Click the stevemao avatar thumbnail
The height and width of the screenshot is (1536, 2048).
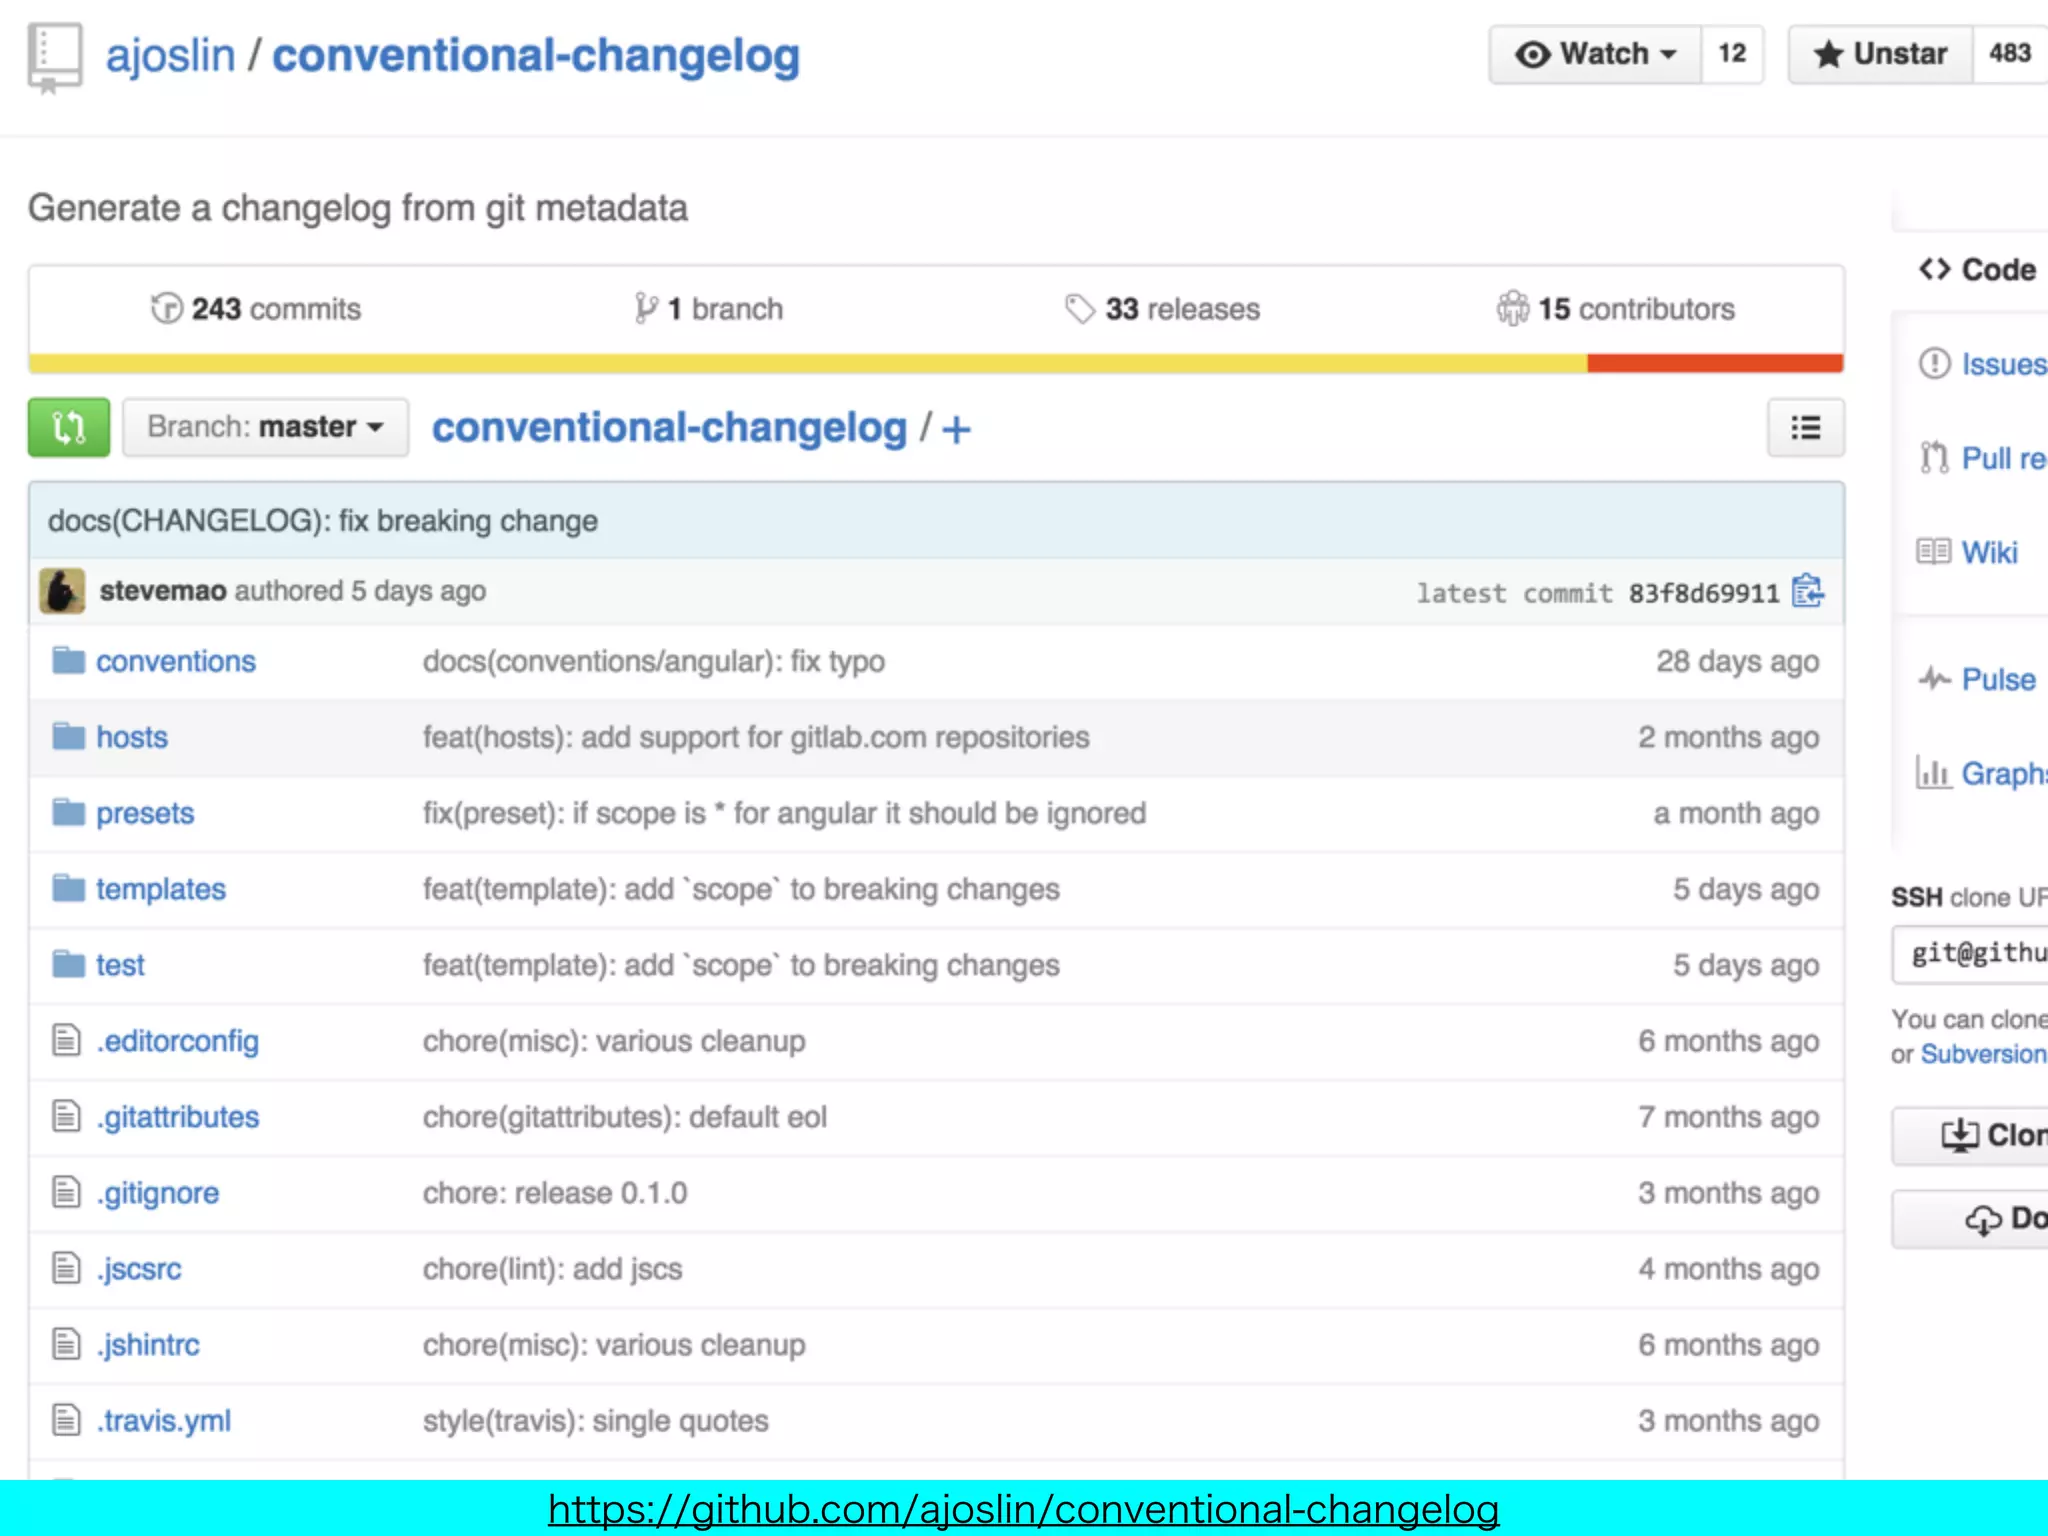pos(62,591)
